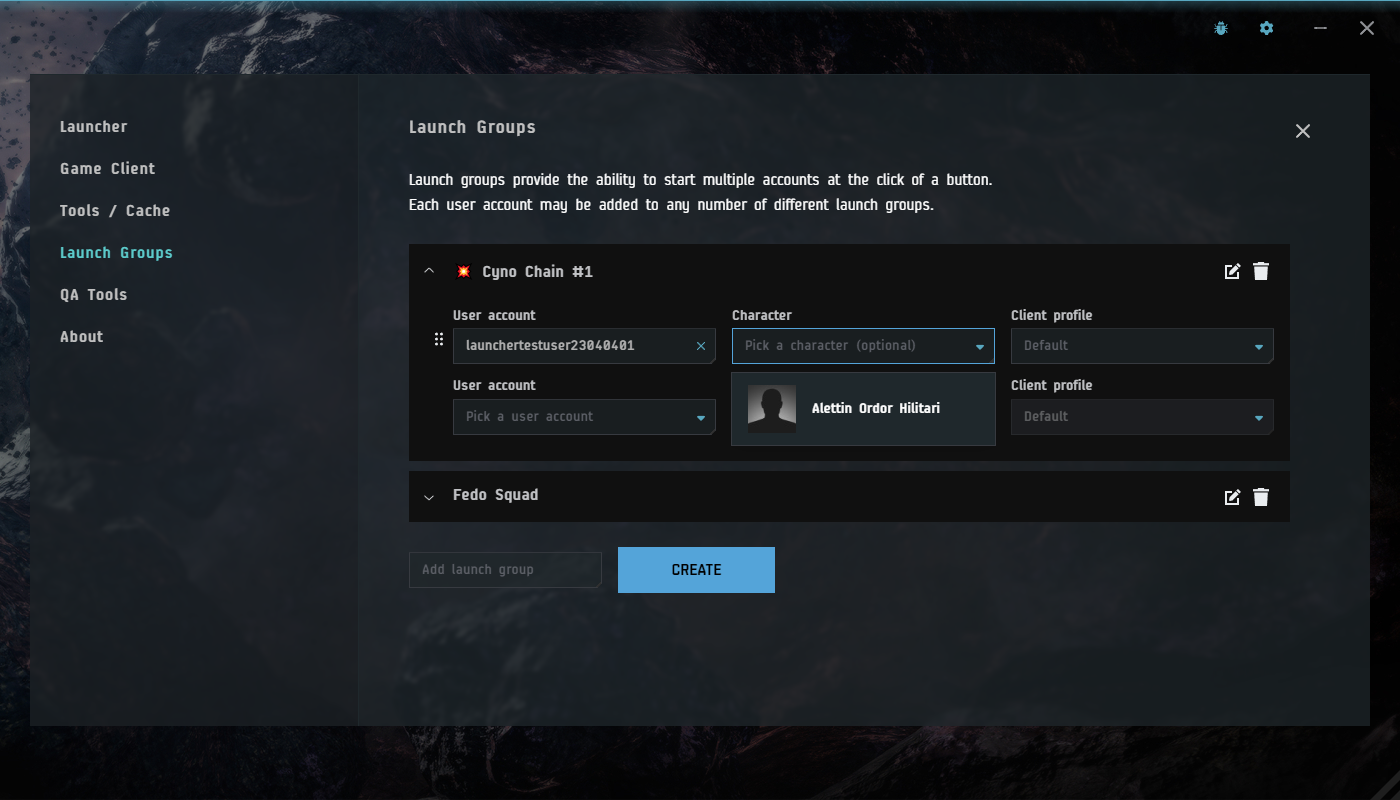Image resolution: width=1400 pixels, height=800 pixels.
Task: Open the Pick a user account dropdown
Action: pos(584,417)
